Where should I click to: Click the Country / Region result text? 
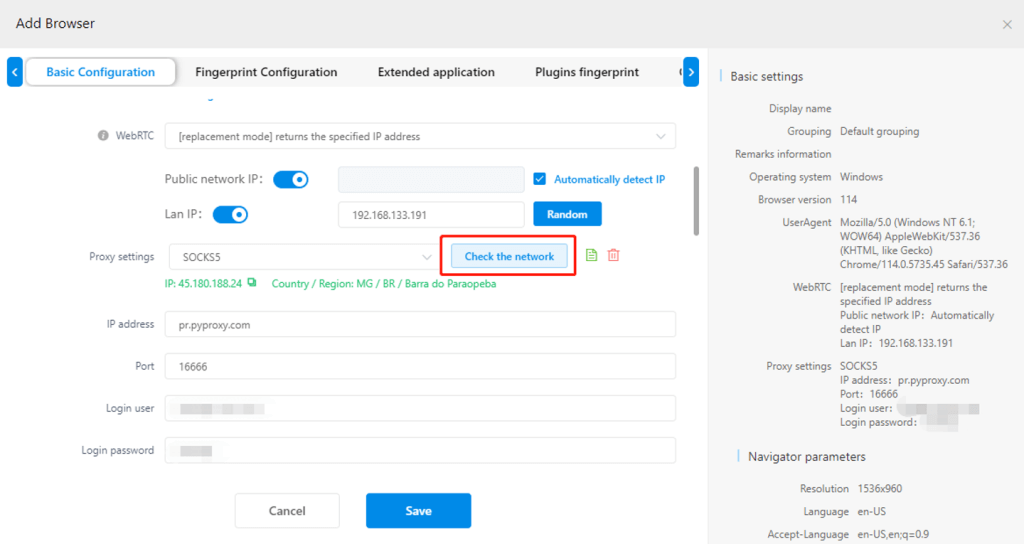click(384, 283)
